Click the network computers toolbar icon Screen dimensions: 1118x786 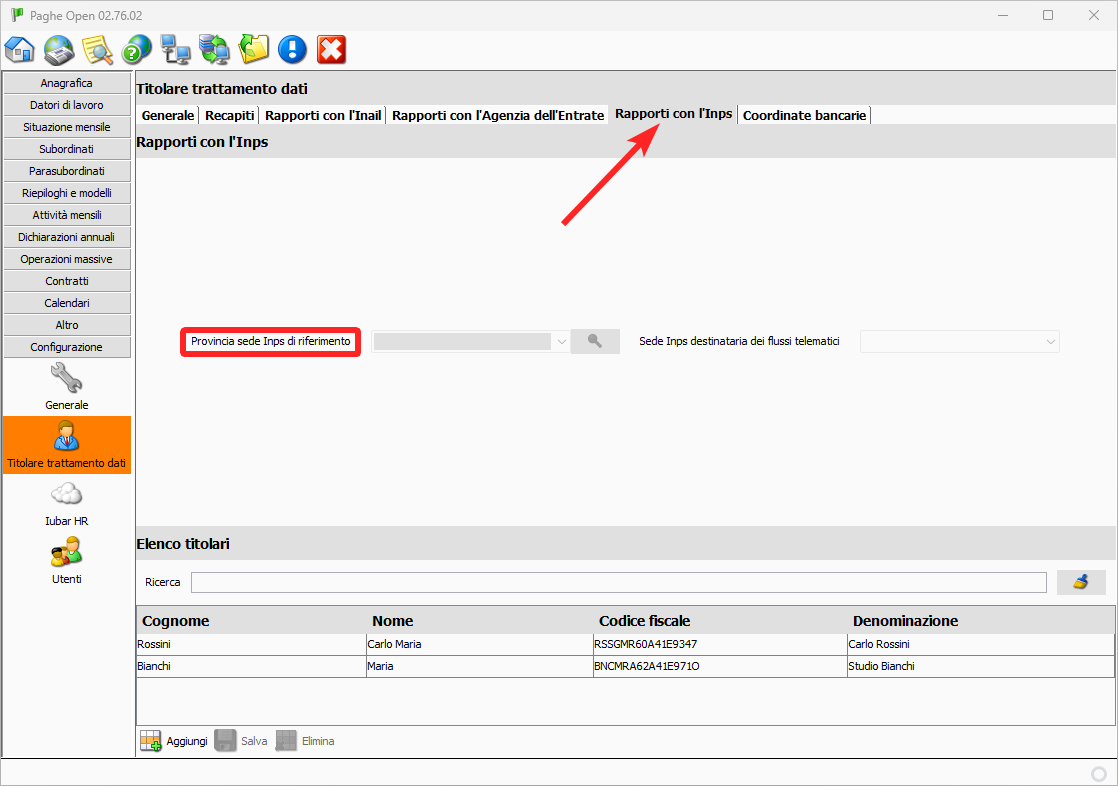(x=176, y=49)
